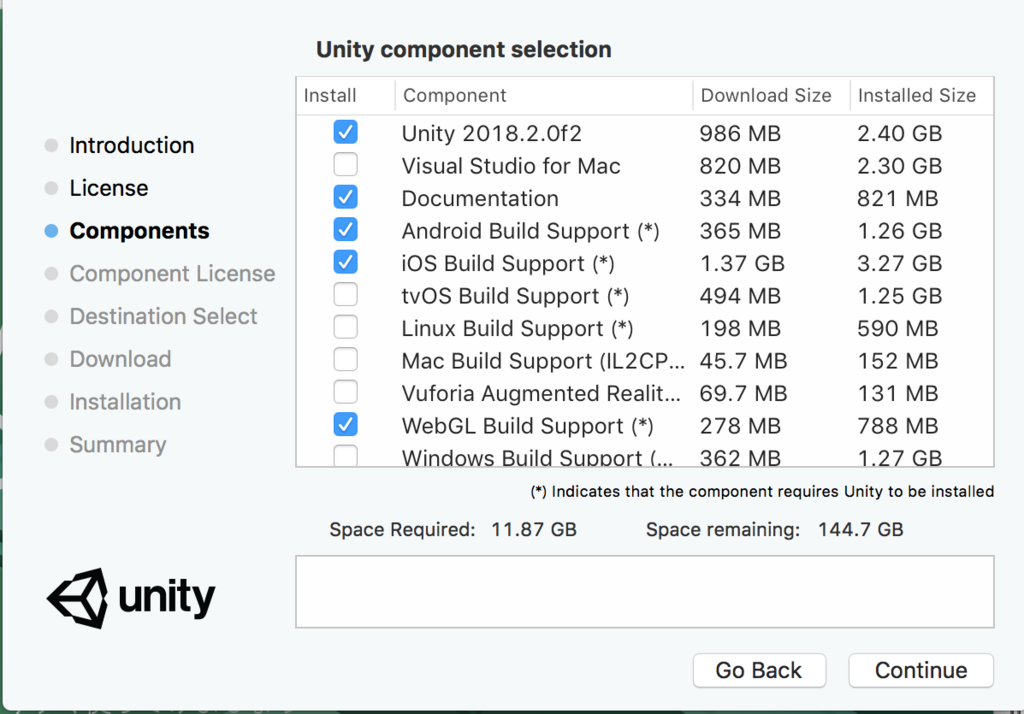Click the Continue button

click(x=921, y=670)
